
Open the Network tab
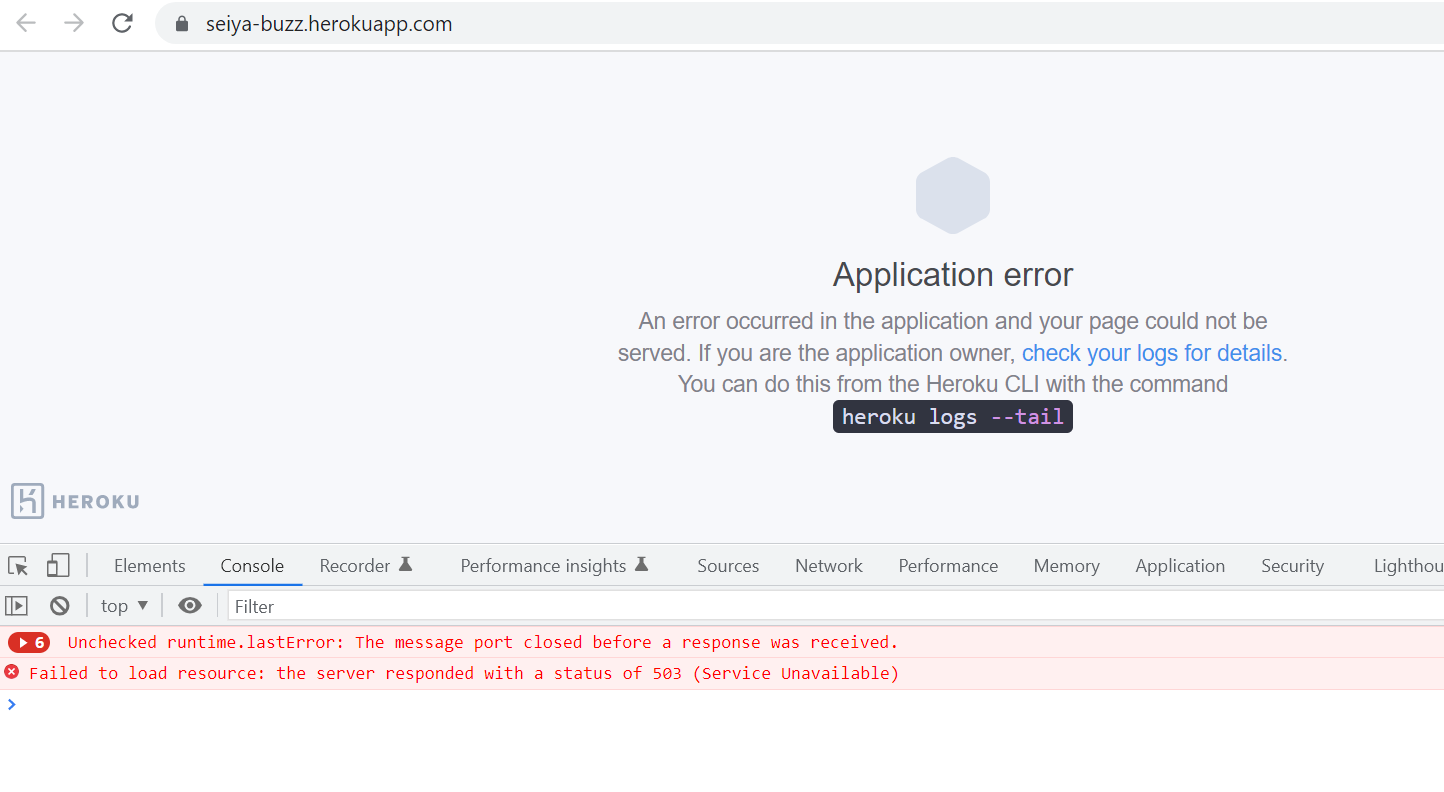(829, 566)
